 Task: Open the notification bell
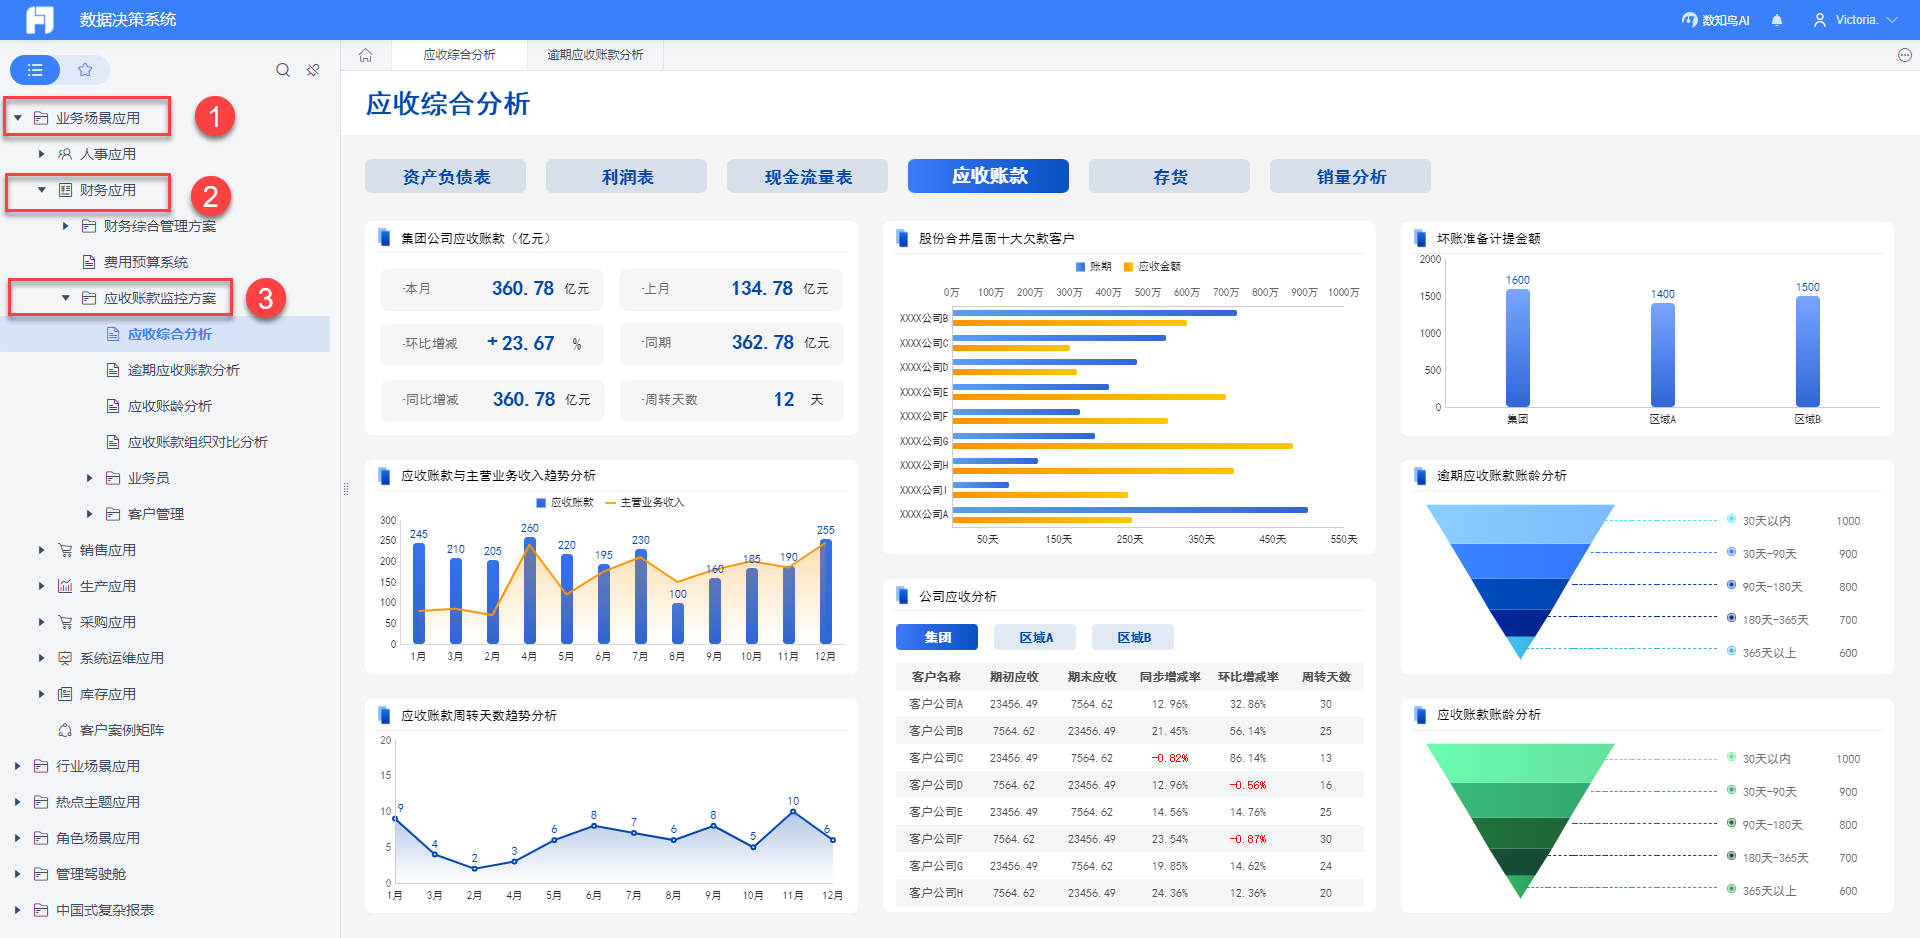[1777, 20]
